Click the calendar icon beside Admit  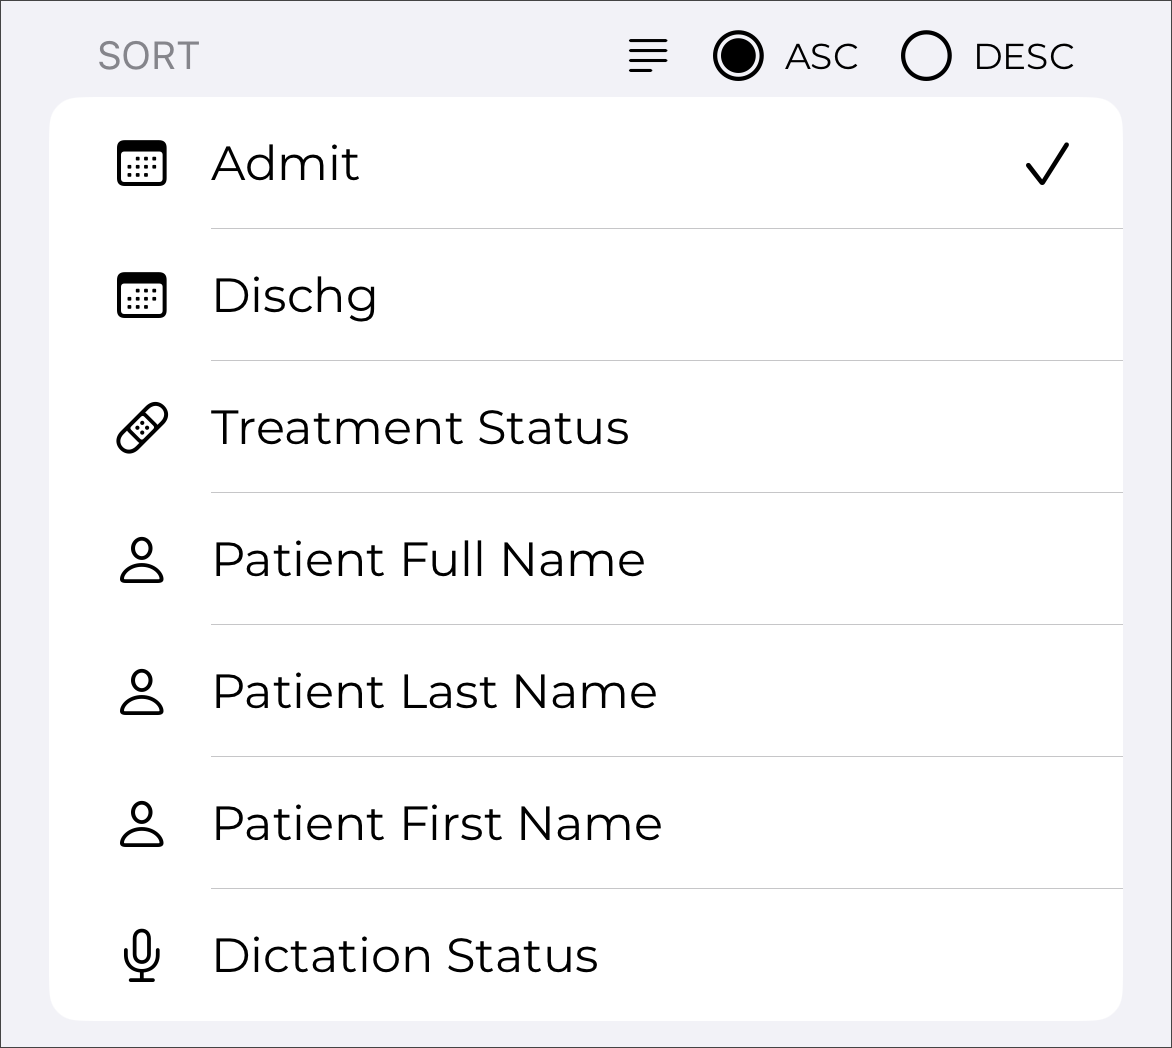[x=142, y=164]
